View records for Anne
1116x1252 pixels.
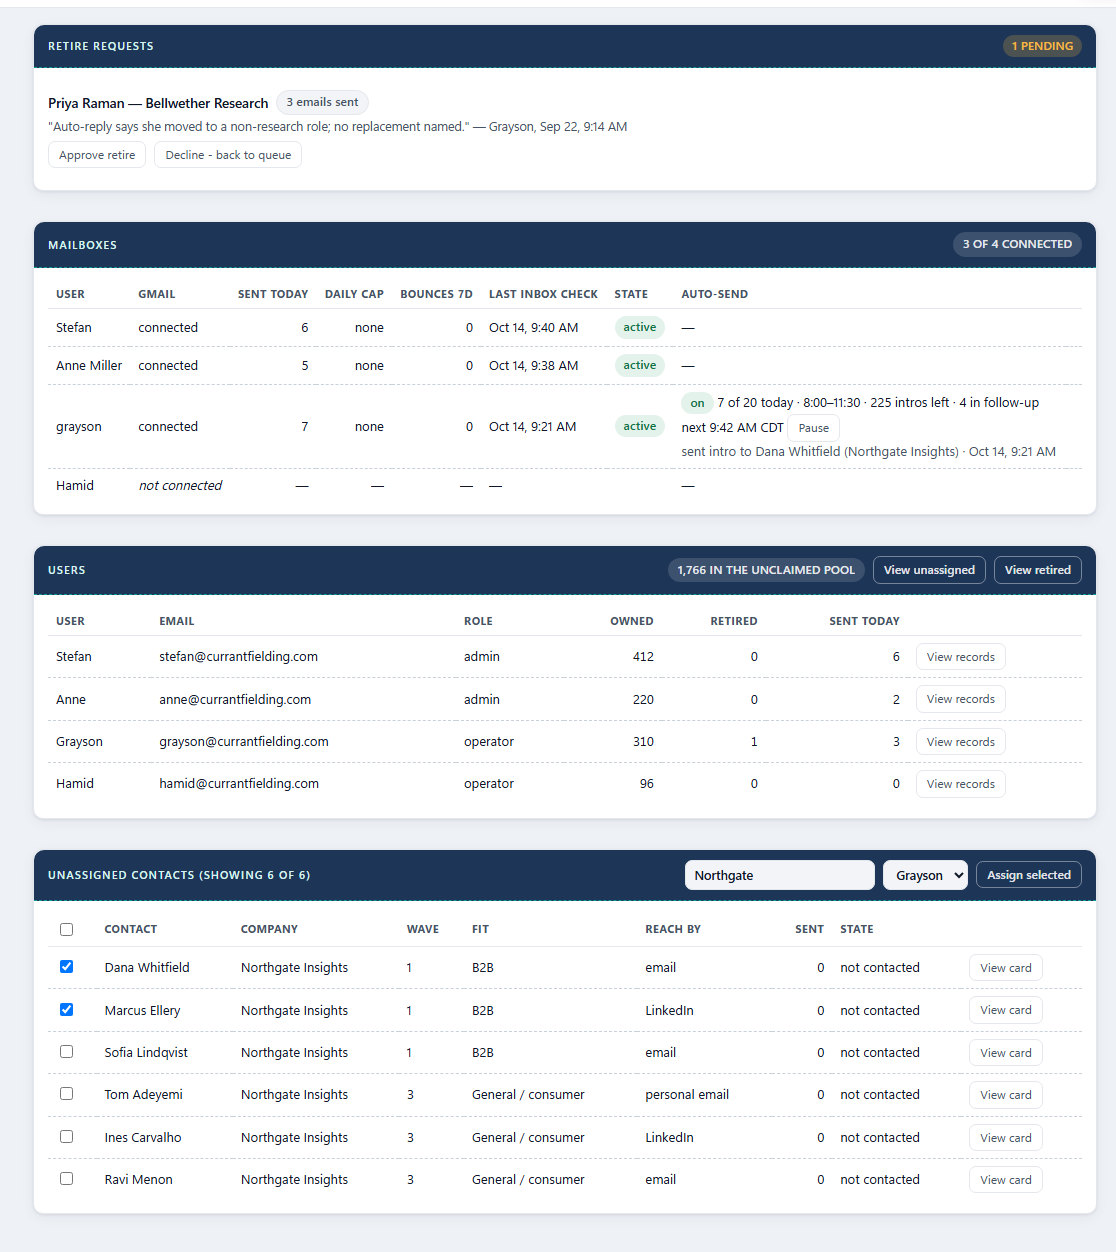(x=960, y=699)
